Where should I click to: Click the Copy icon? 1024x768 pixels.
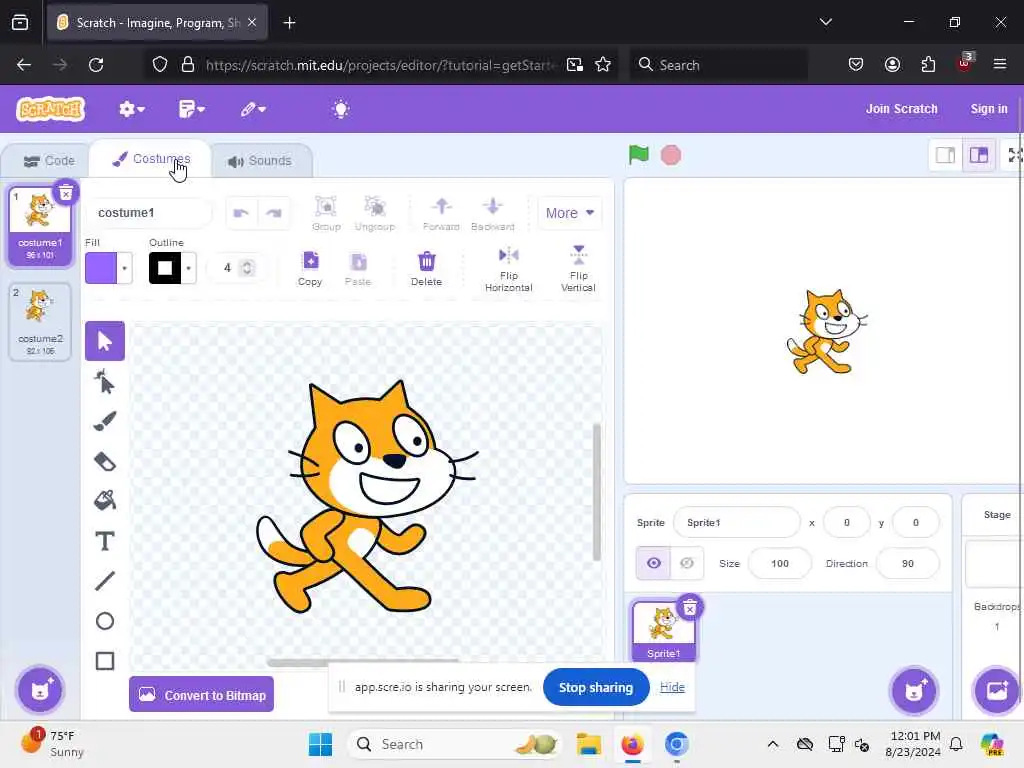coord(310,268)
